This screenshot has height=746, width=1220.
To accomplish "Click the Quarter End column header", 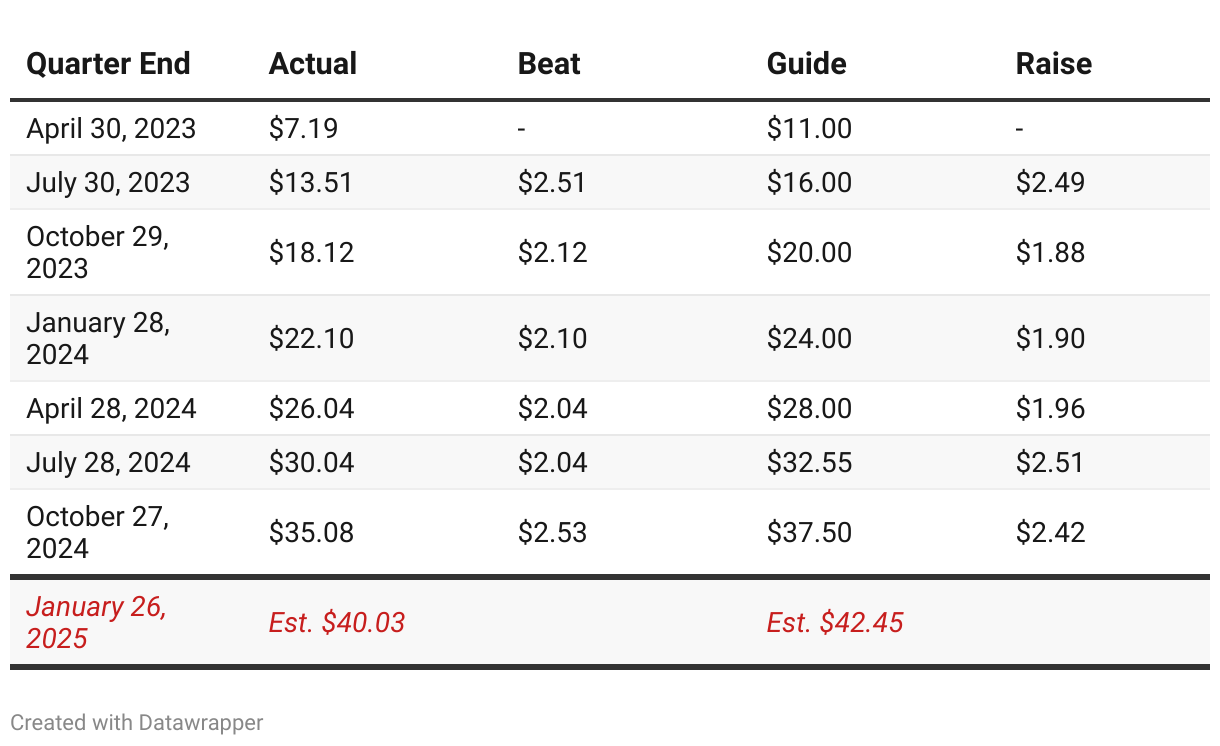I will point(108,64).
